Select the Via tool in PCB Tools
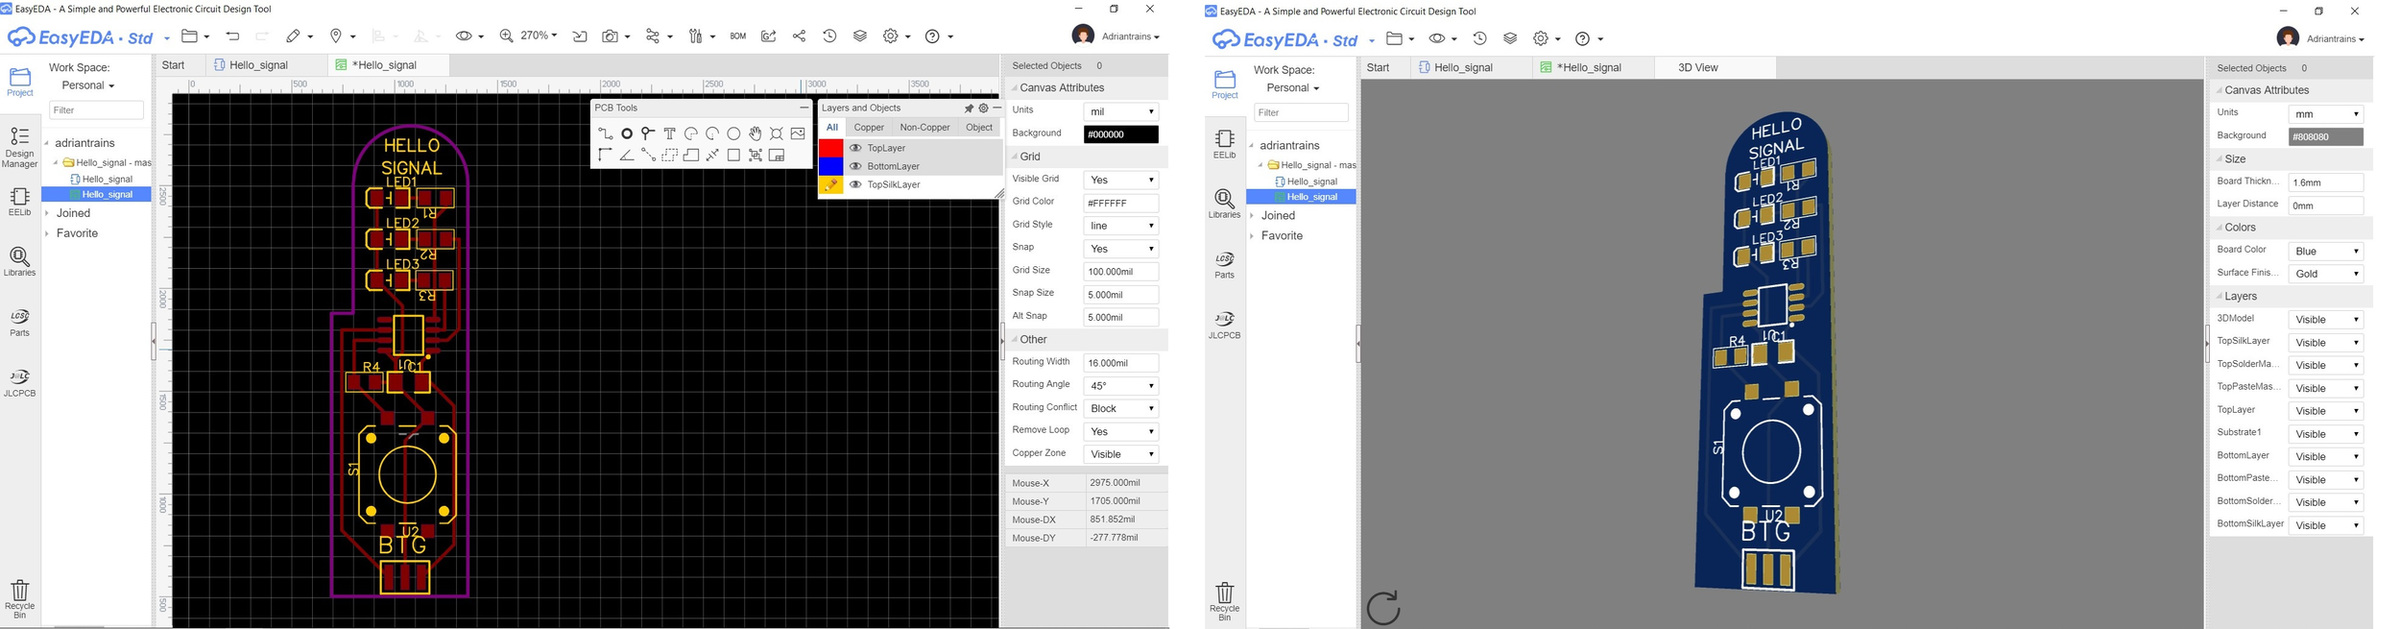Image resolution: width=2400 pixels, height=629 pixels. [x=648, y=133]
